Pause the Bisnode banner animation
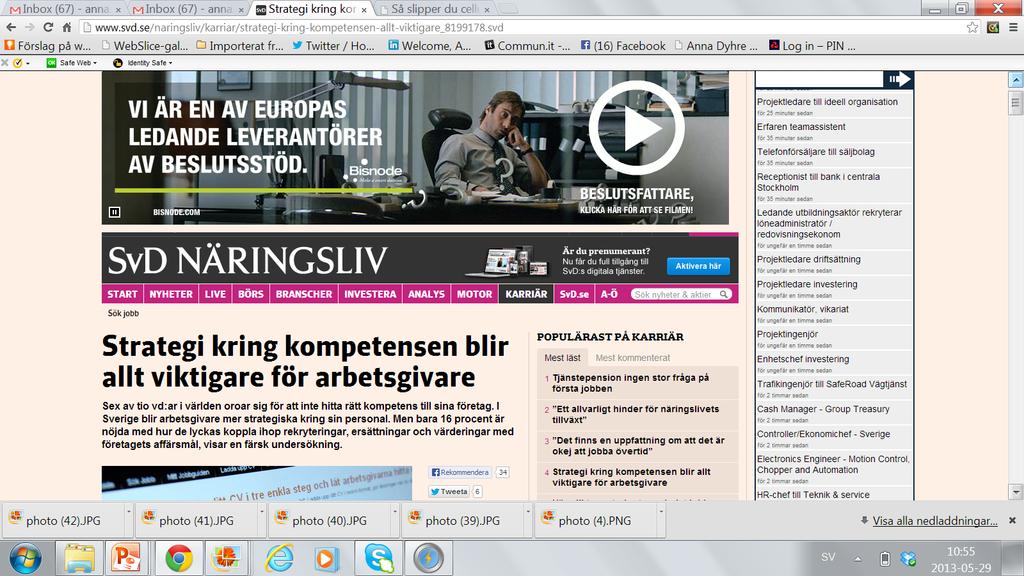This screenshot has height=576, width=1024. point(114,212)
